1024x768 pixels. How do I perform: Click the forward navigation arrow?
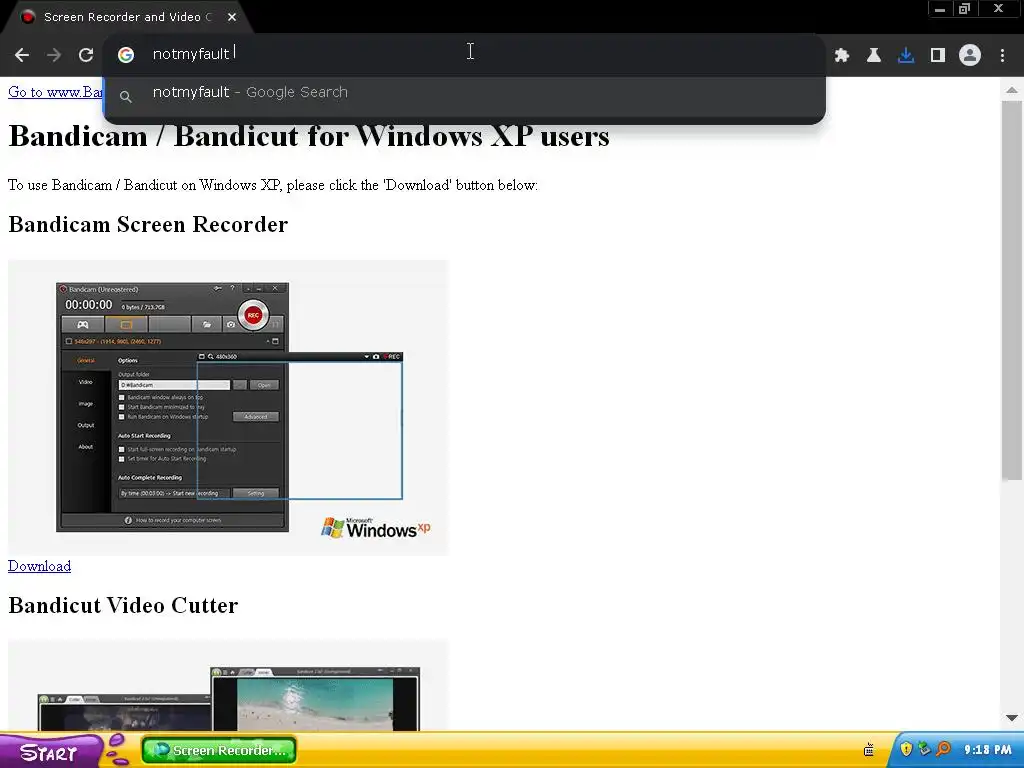54,55
